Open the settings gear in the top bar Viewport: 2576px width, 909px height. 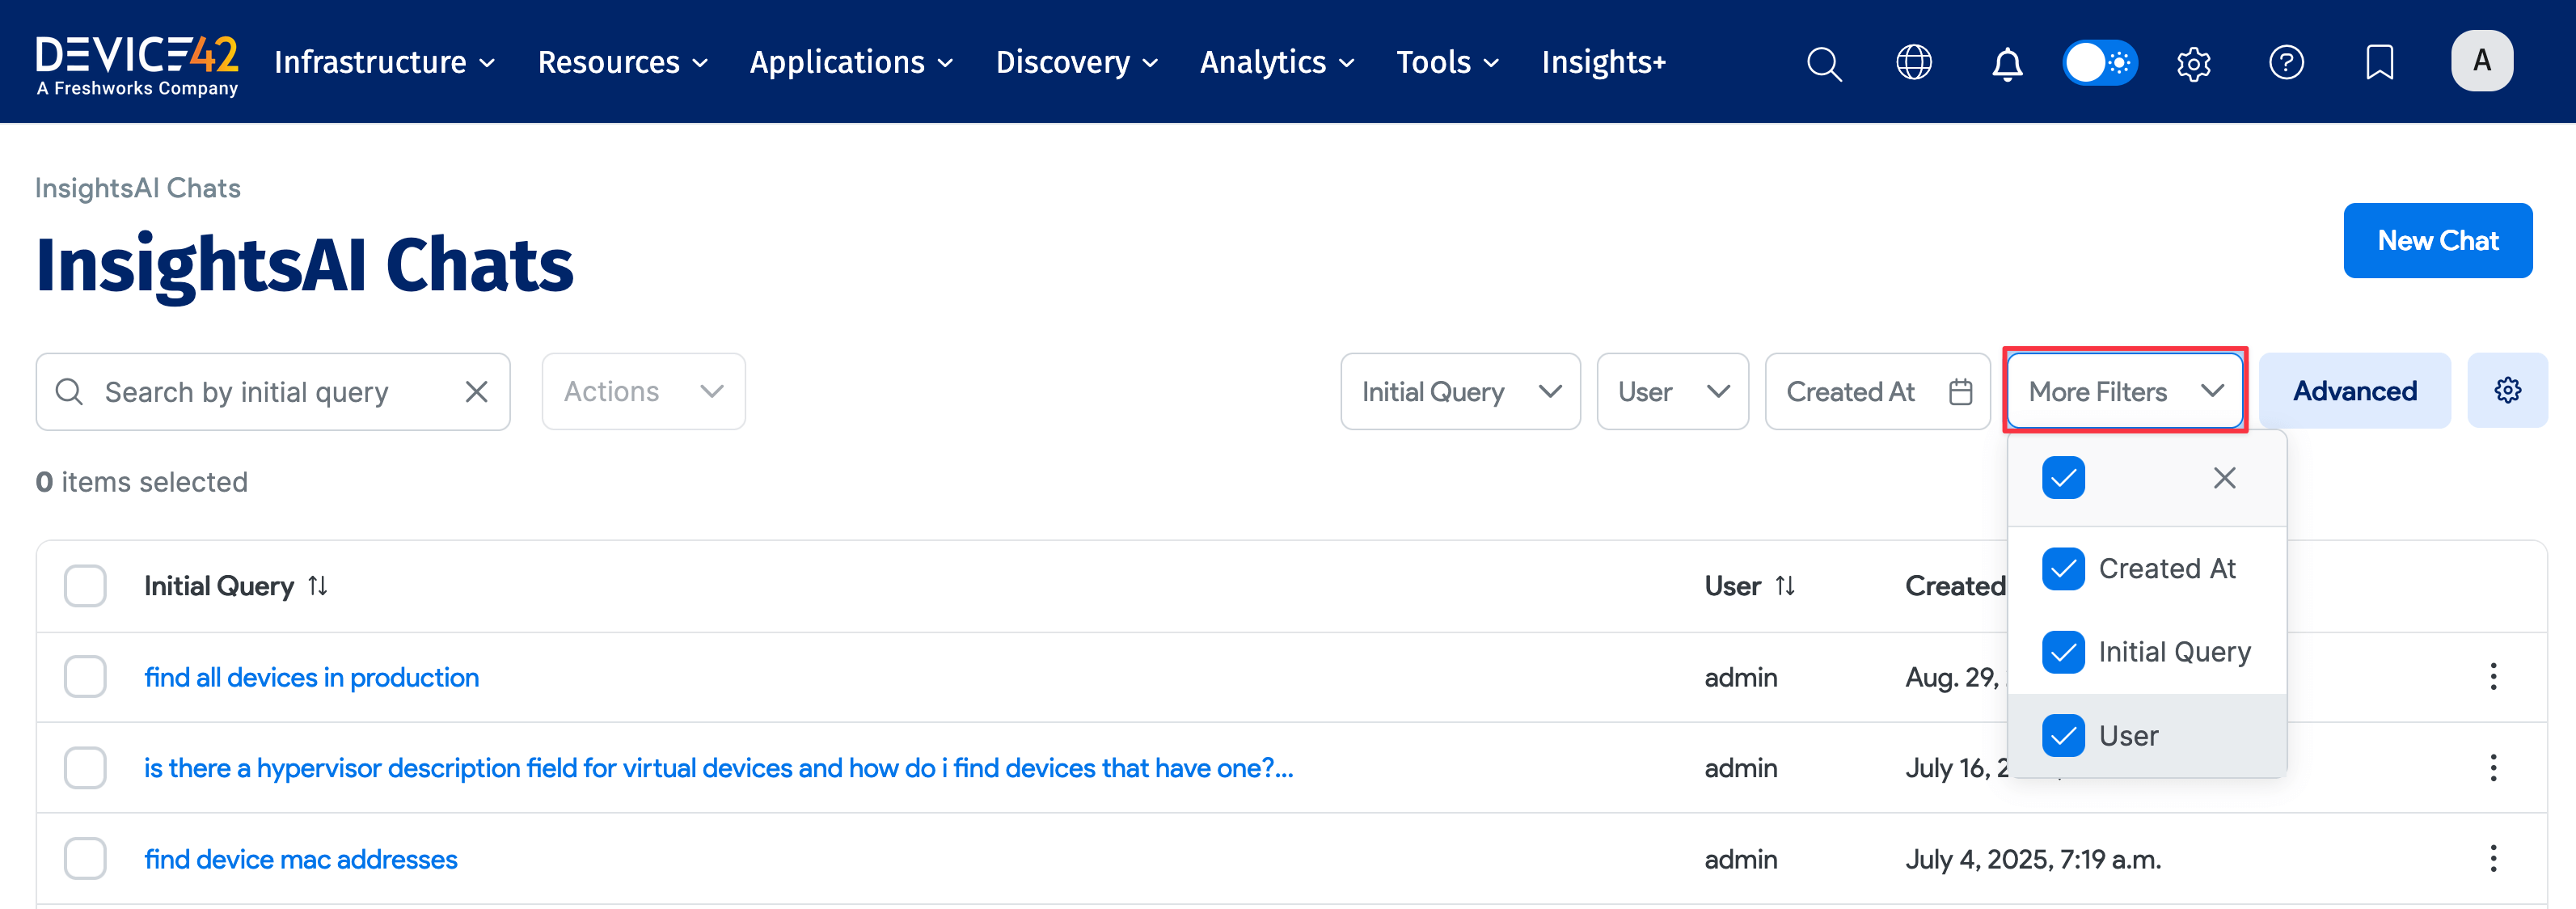[x=2194, y=62]
